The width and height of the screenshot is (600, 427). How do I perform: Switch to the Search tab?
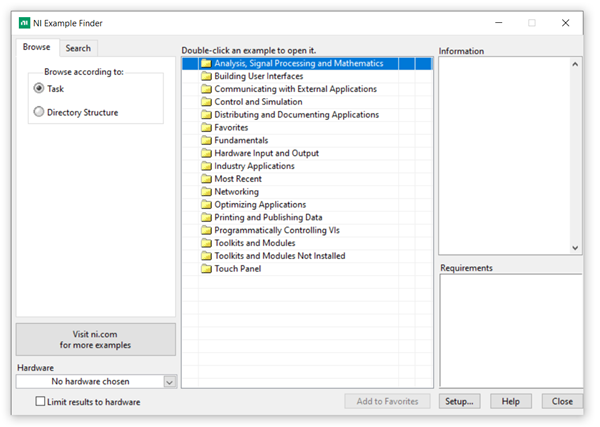78,48
